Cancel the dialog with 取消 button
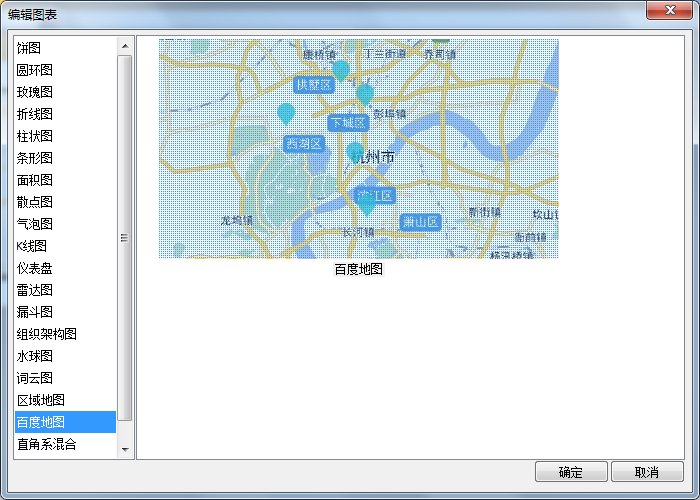700x500 pixels. tap(647, 472)
